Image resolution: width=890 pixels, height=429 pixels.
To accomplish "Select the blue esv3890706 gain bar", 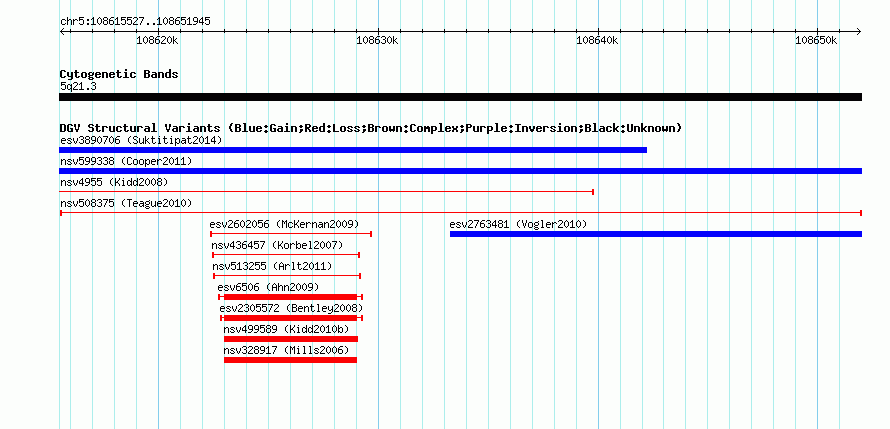I will tap(353, 150).
